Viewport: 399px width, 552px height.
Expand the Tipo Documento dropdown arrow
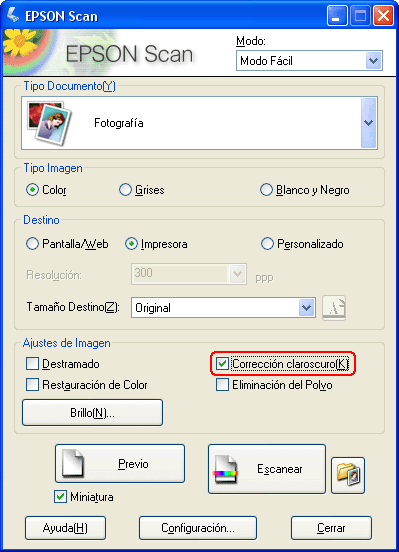pos(368,123)
